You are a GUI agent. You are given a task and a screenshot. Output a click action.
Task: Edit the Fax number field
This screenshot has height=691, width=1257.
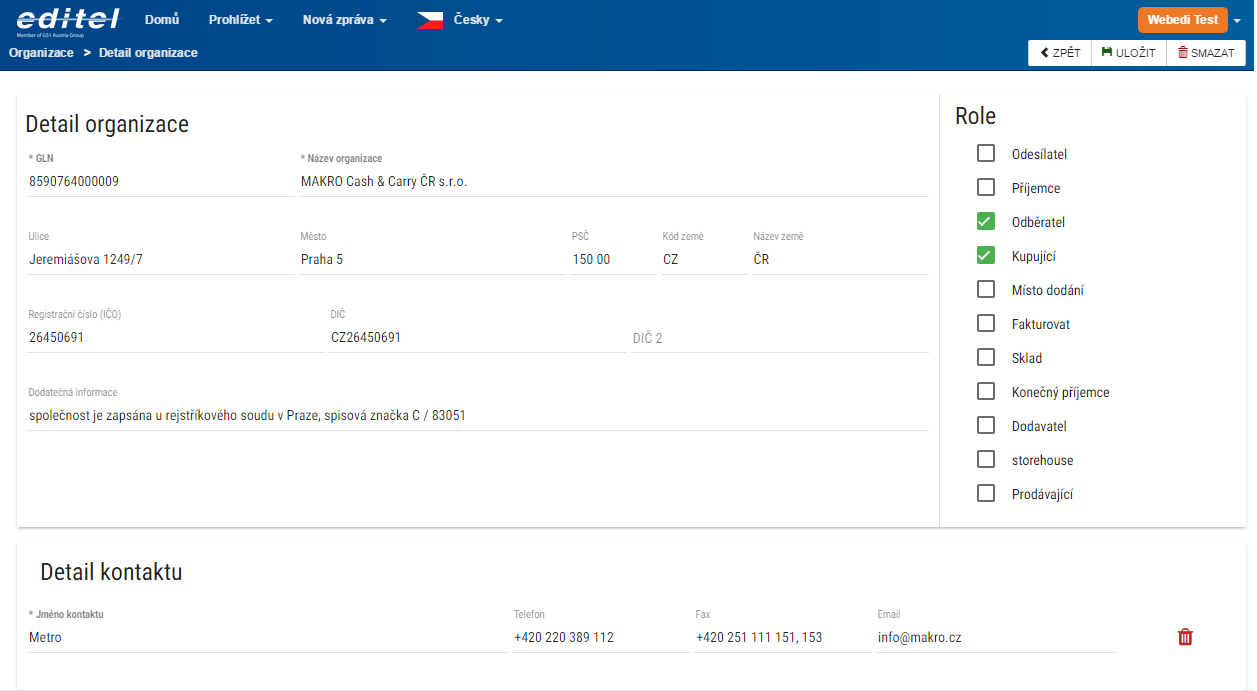point(783,638)
